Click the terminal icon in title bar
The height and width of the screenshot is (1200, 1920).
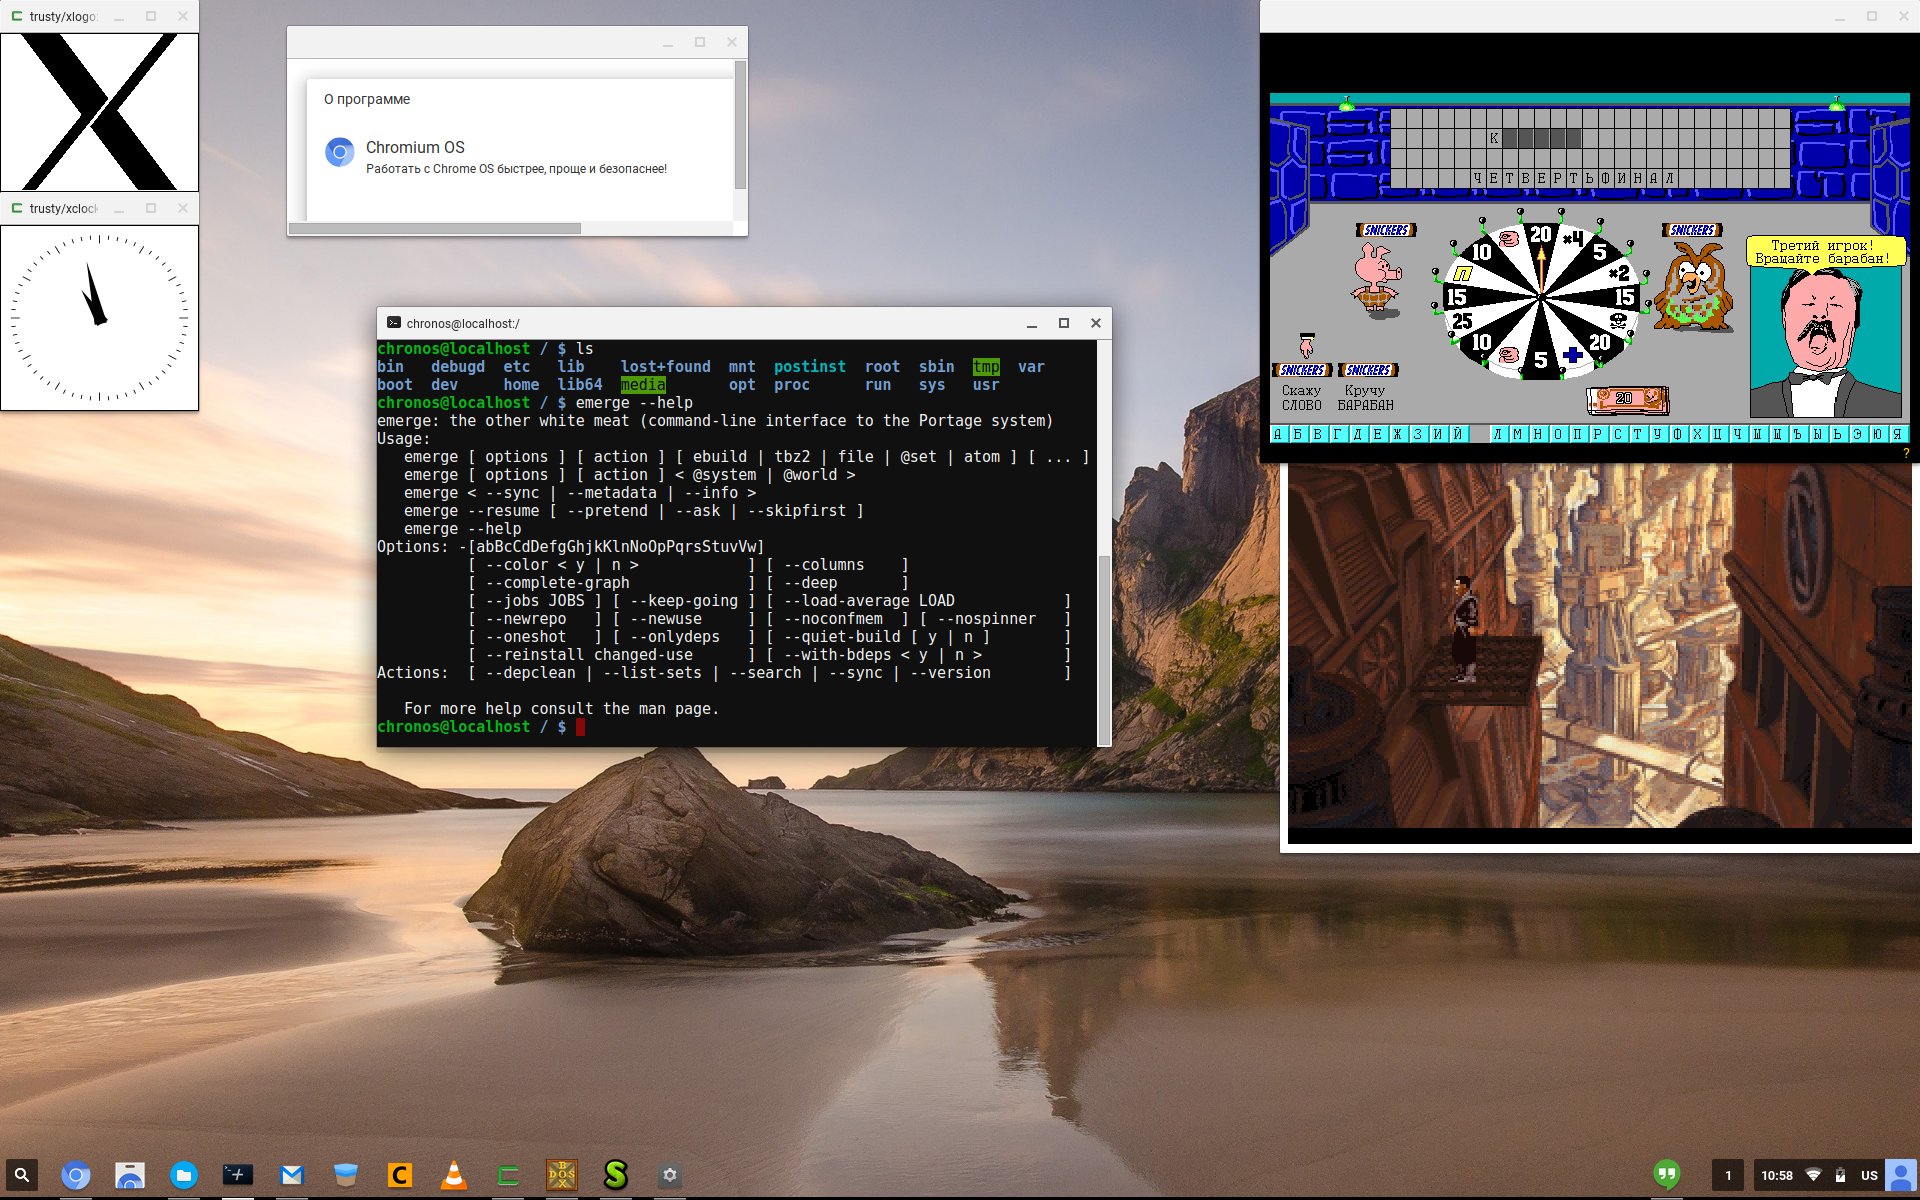pos(394,323)
